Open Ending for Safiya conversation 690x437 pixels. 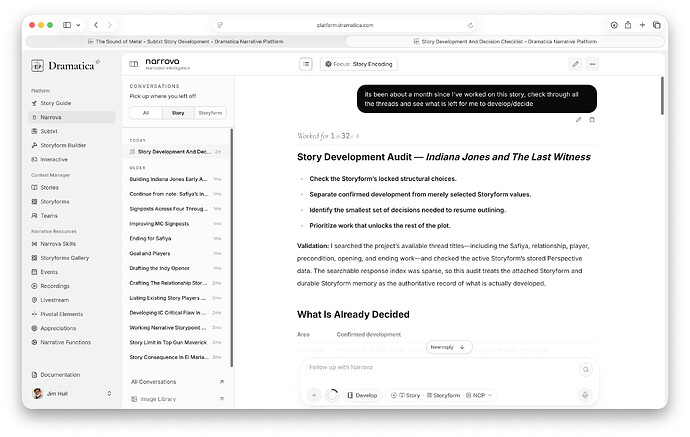click(175, 239)
